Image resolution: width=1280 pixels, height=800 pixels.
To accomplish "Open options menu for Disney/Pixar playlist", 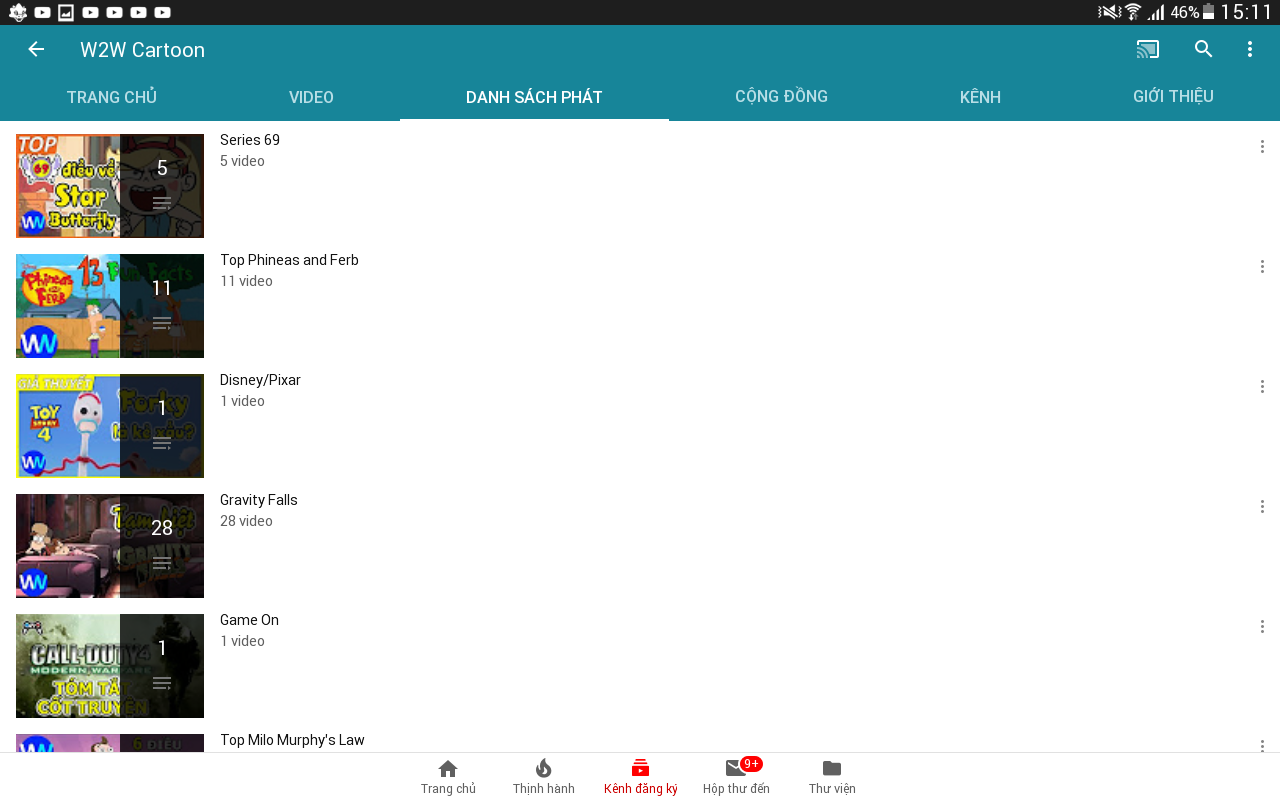I will click(1262, 387).
